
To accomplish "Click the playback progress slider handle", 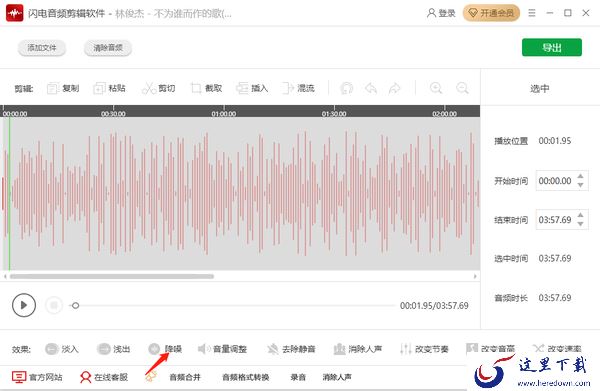I will click(75, 305).
